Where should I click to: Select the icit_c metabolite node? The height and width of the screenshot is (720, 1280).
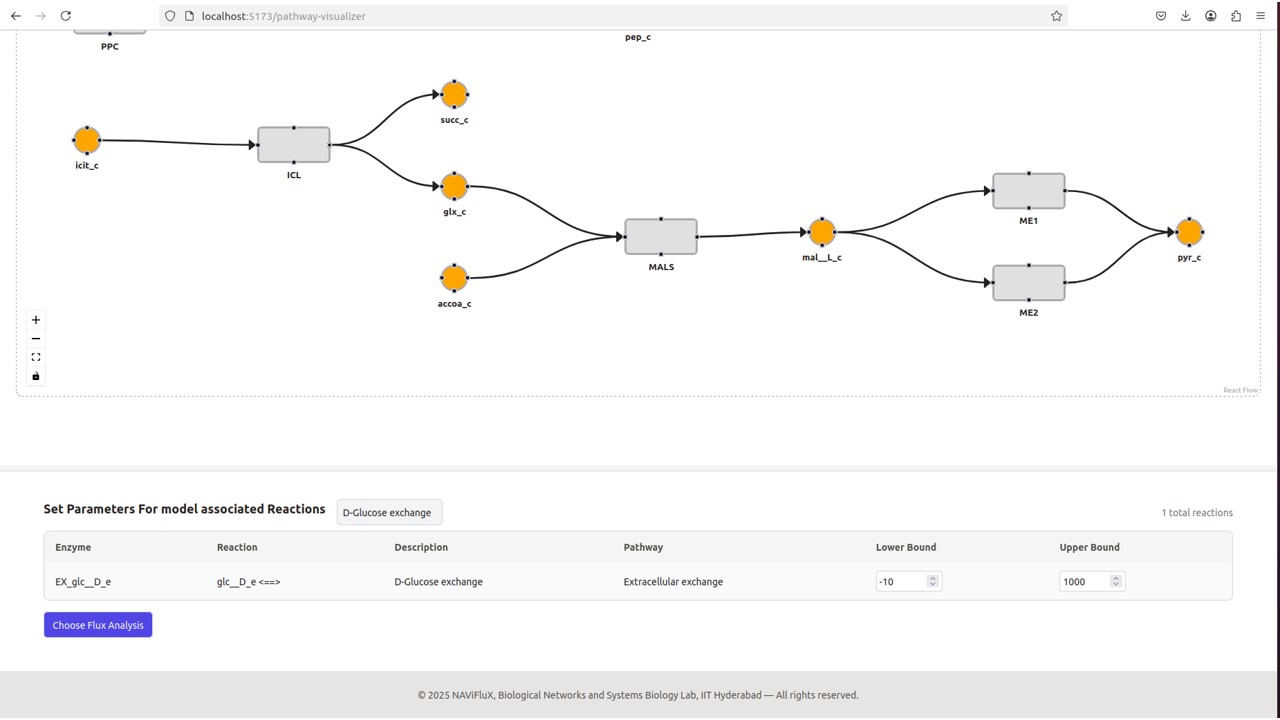pos(87,141)
